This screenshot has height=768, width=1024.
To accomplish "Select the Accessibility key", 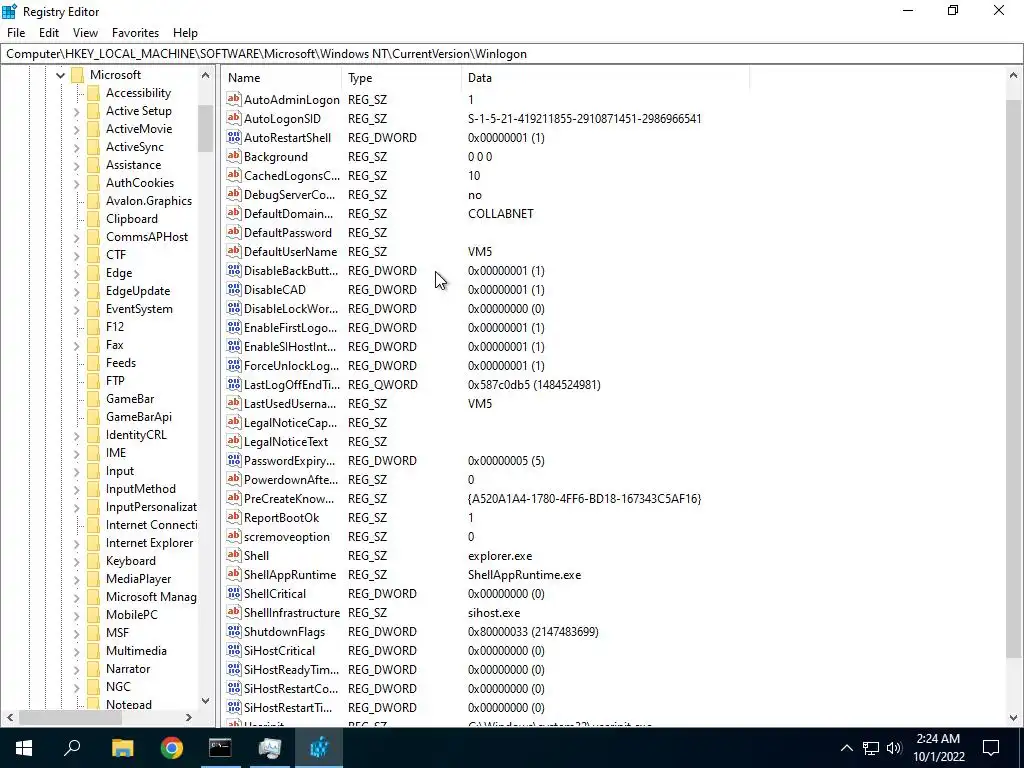I will [138, 93].
